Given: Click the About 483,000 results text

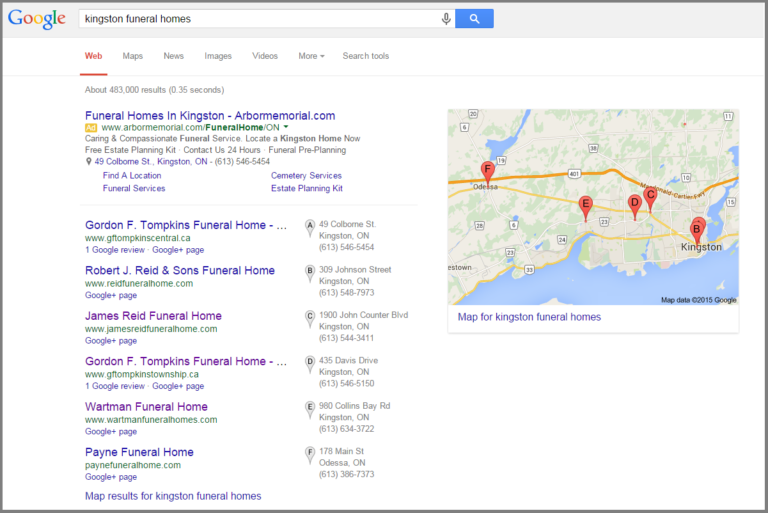Looking at the screenshot, I should pyautogui.click(x=154, y=90).
